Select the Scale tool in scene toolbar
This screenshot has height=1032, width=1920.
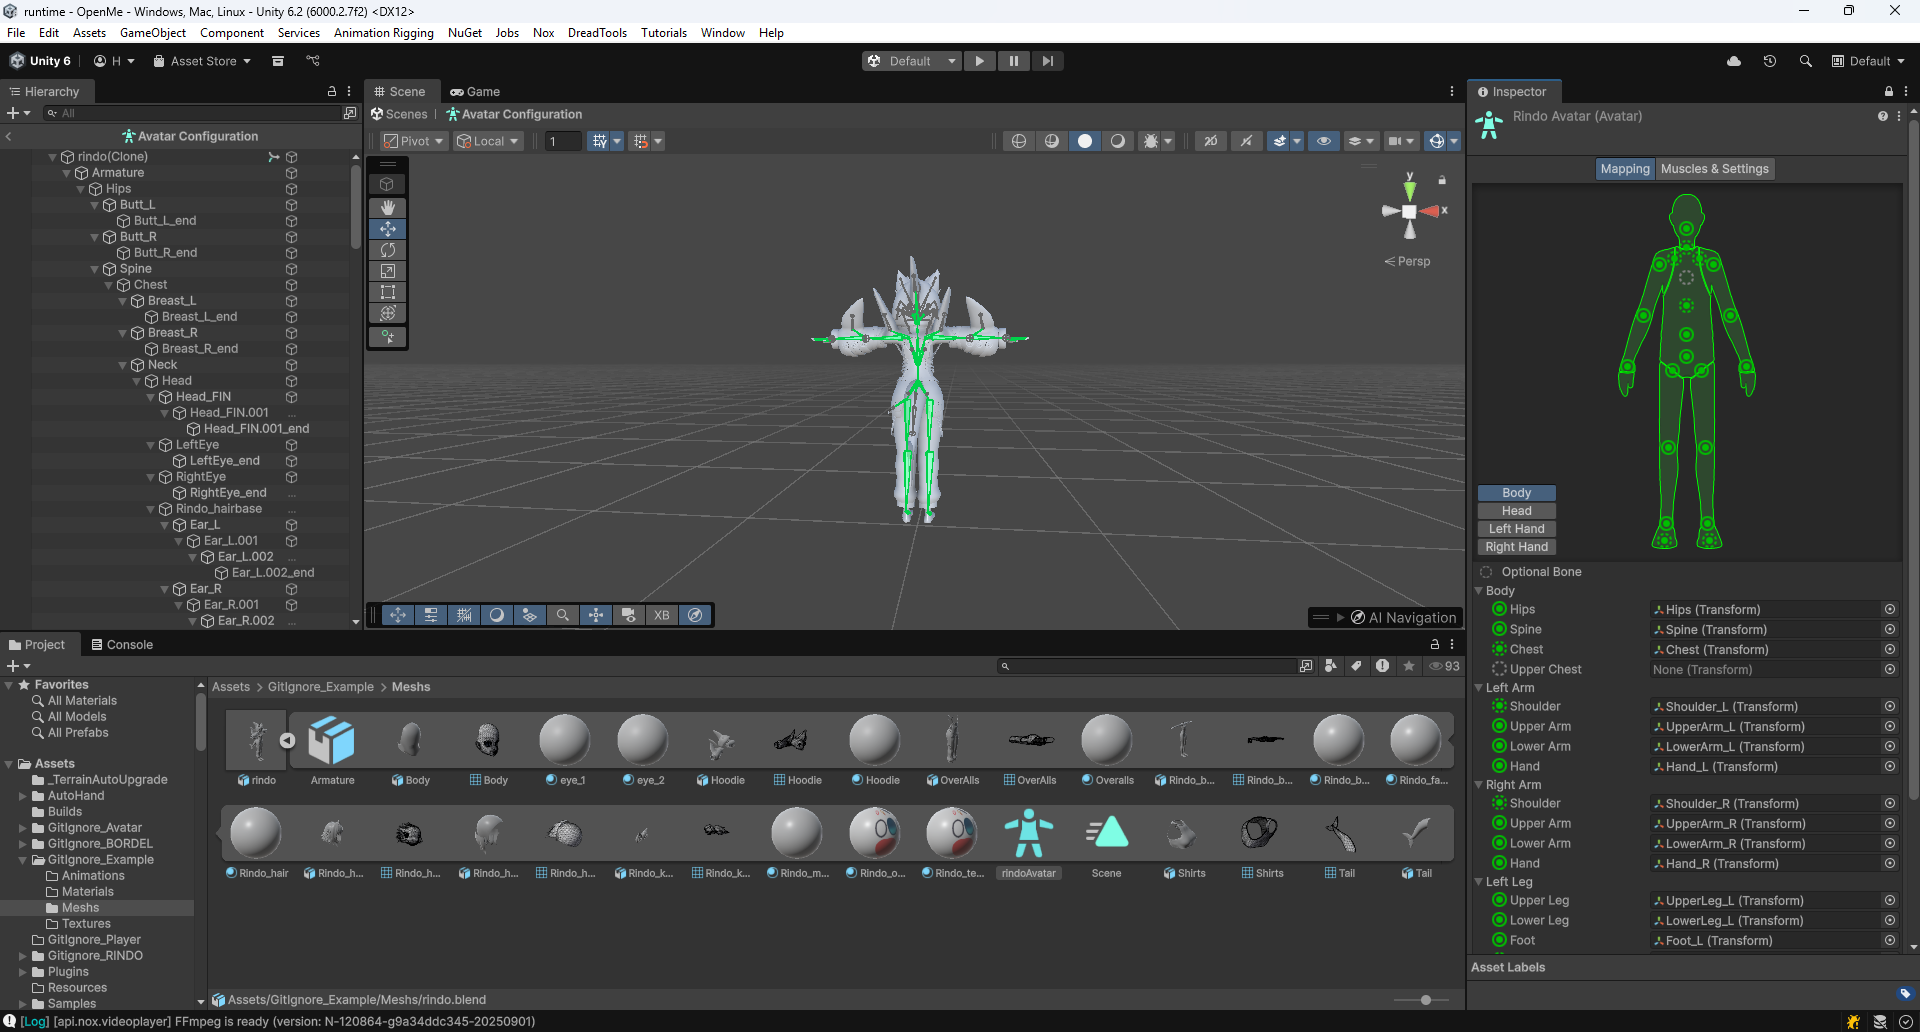tap(388, 271)
